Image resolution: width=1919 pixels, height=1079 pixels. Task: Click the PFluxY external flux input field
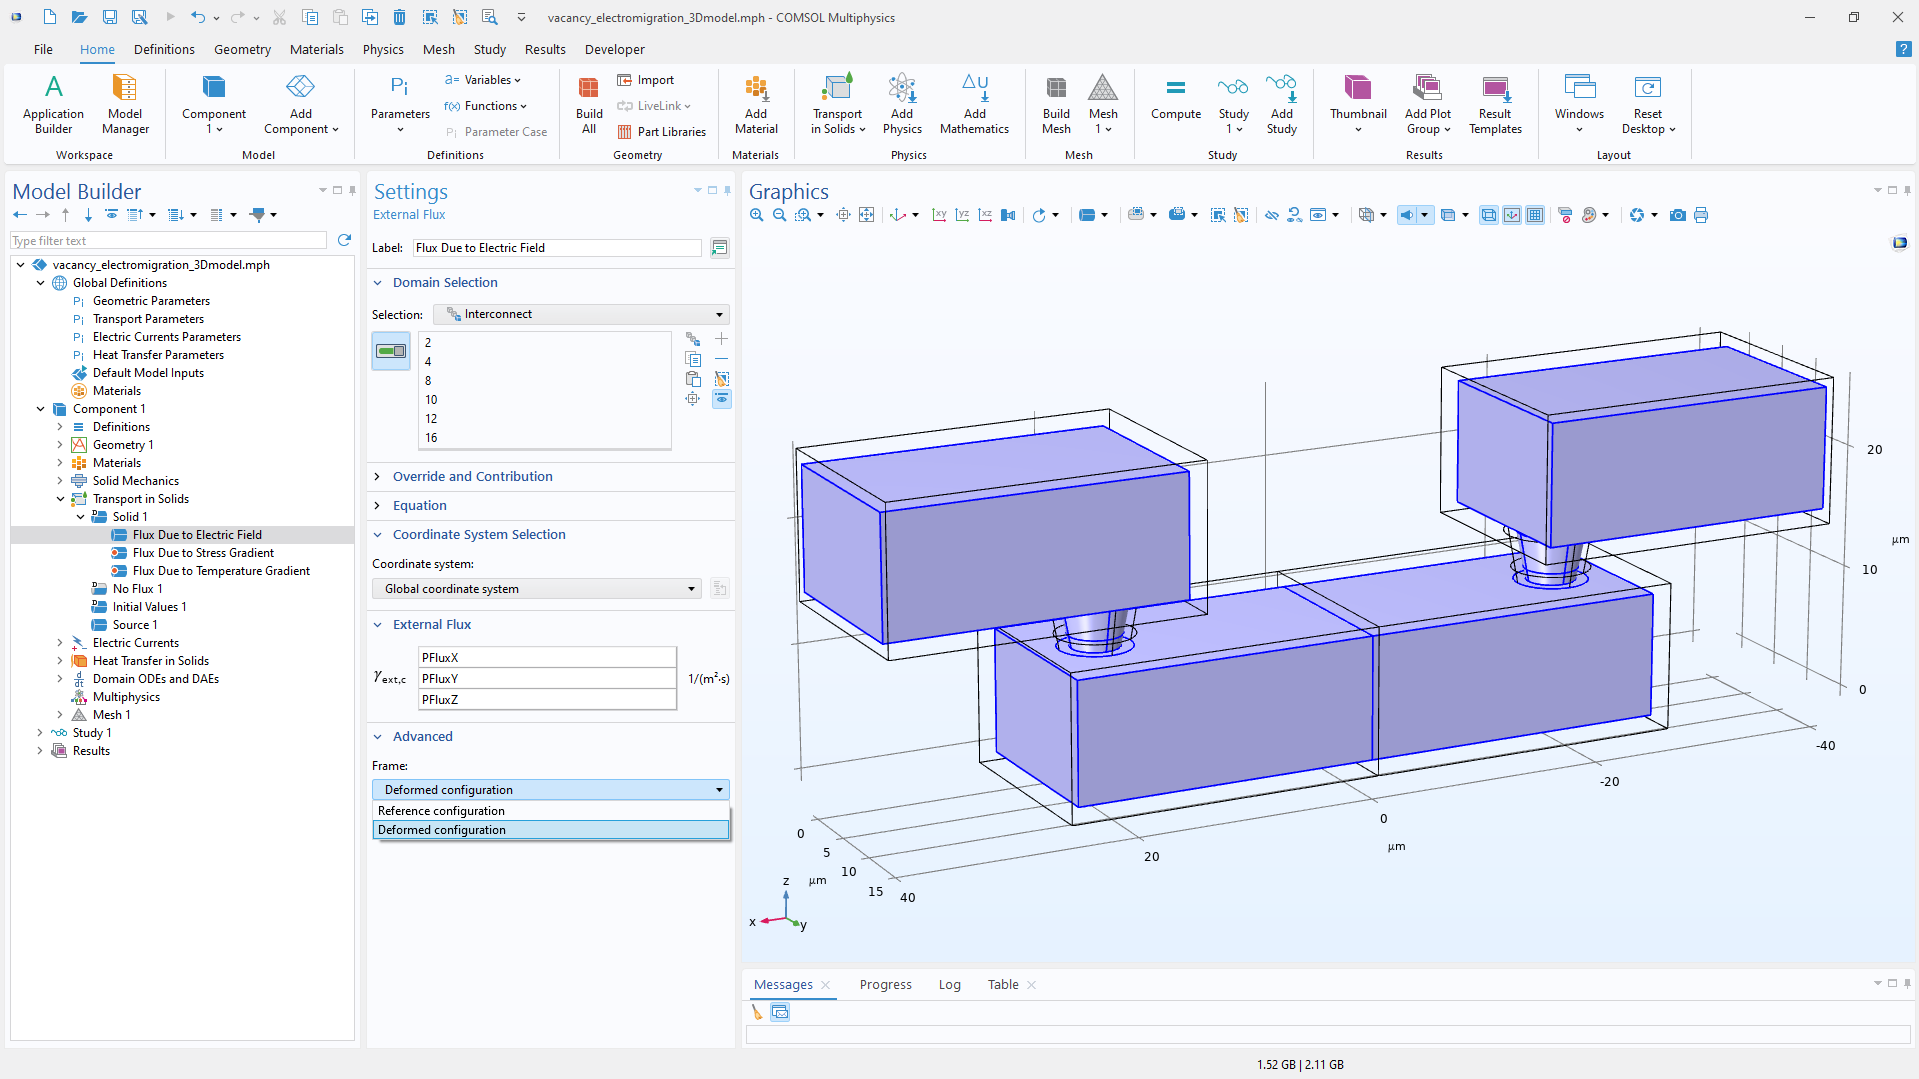(546, 679)
